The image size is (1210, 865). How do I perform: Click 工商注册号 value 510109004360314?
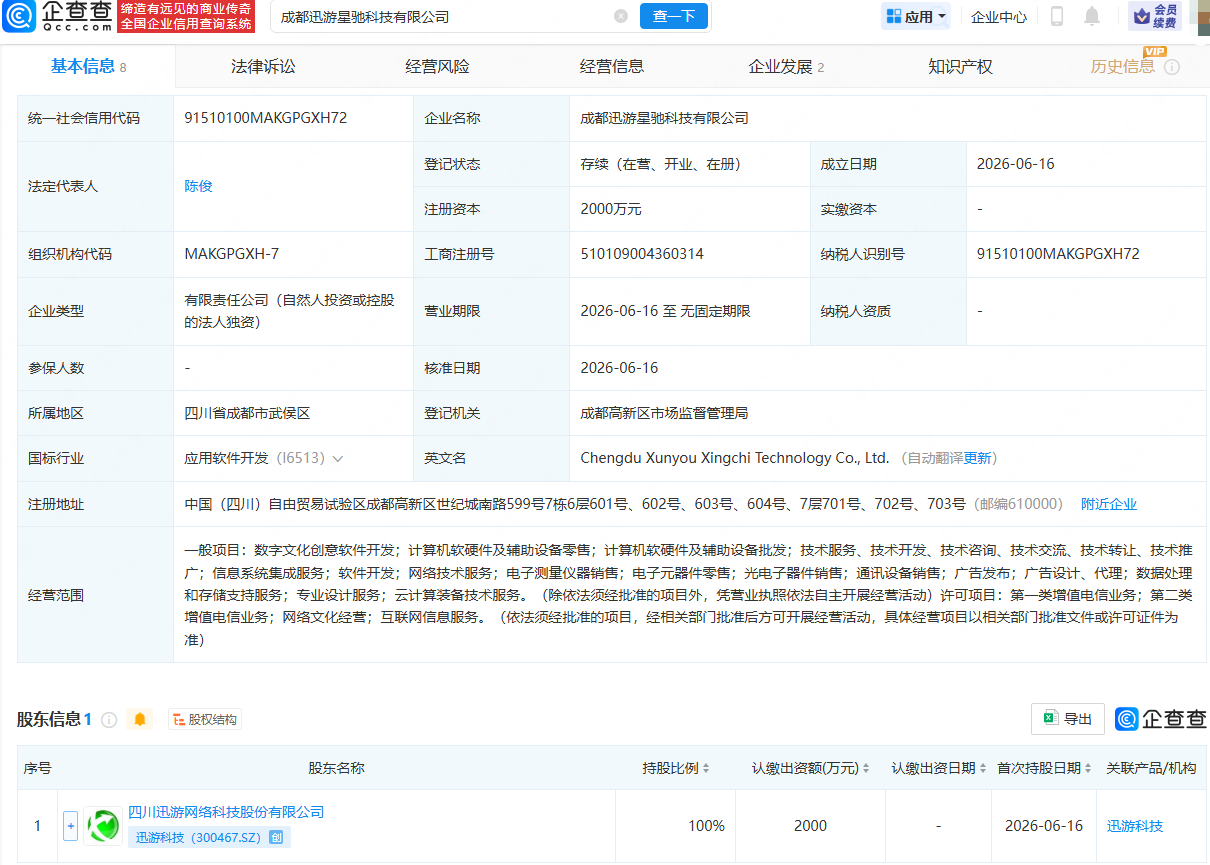tap(642, 254)
